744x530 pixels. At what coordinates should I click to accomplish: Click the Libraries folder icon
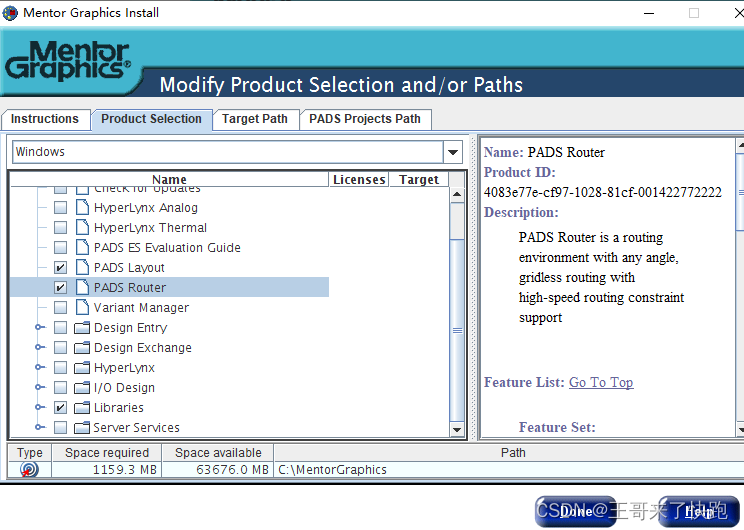(x=82, y=407)
